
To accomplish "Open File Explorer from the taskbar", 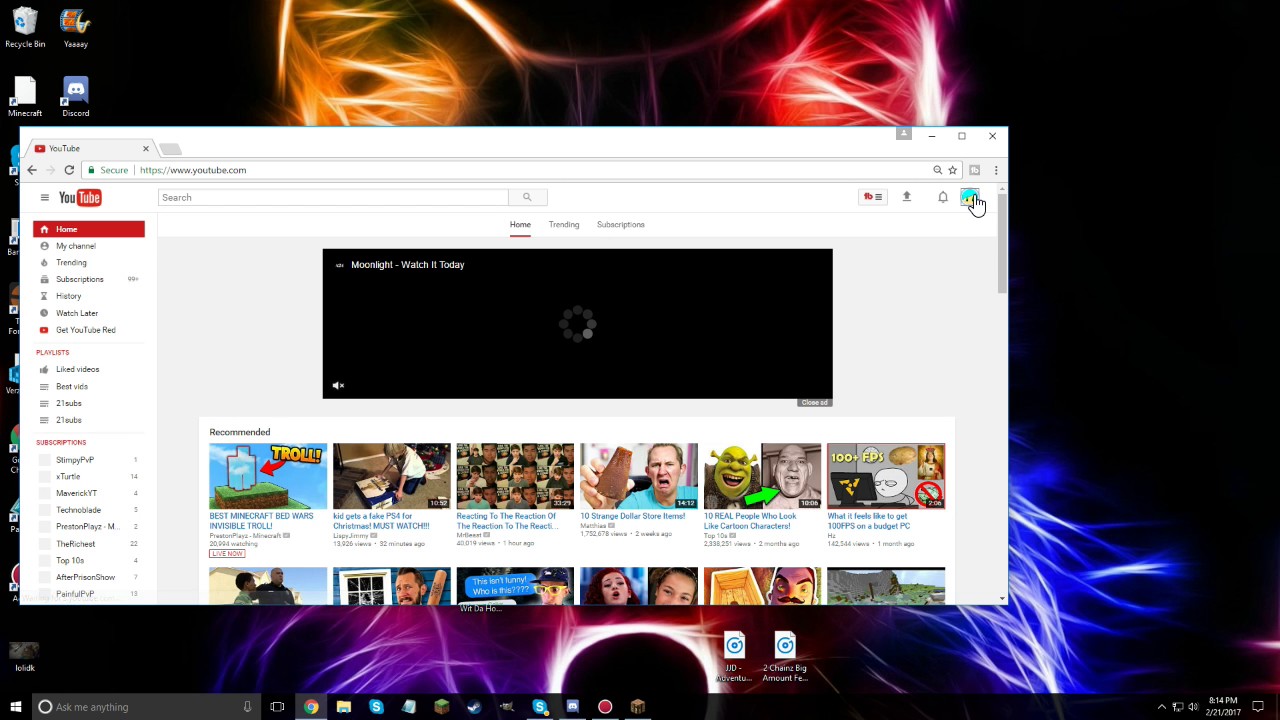I will [x=344, y=707].
